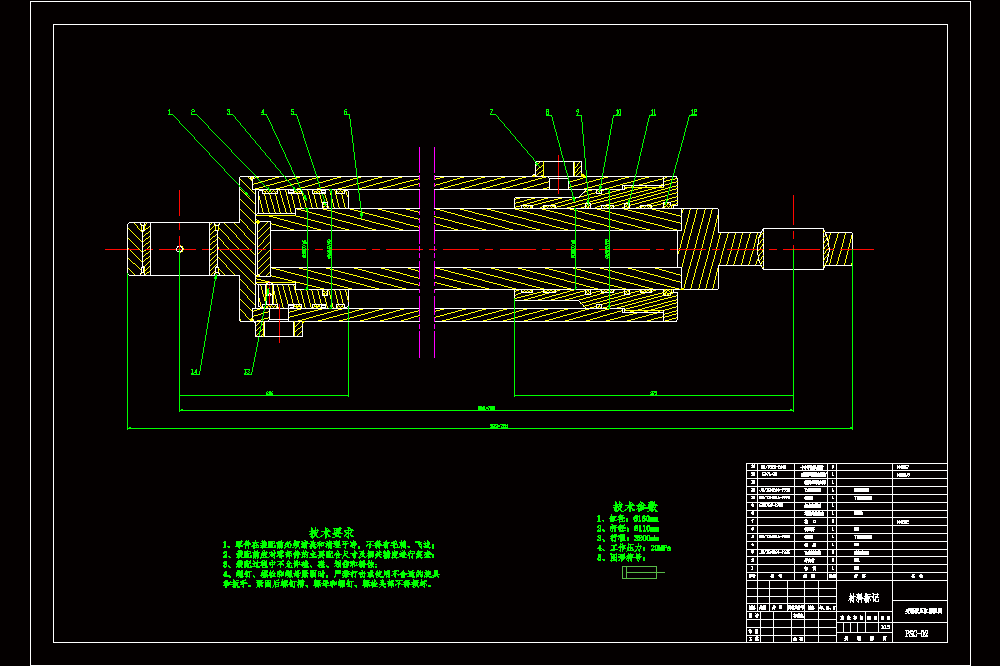The image size is (1000, 666).
Task: Select the second technical requirement line
Action: (329, 555)
